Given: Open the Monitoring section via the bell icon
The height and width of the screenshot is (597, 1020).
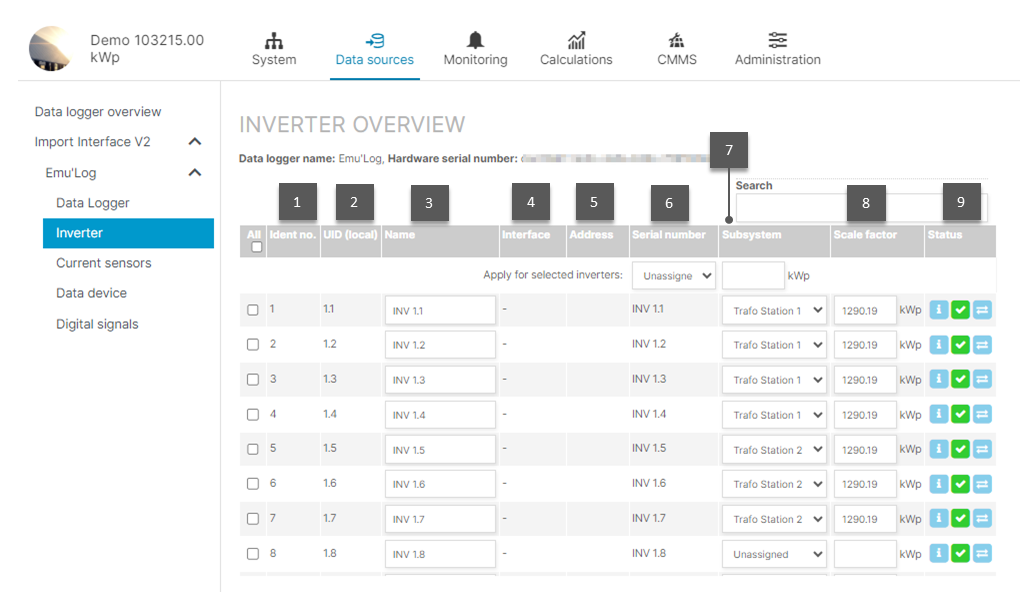Looking at the screenshot, I should (474, 42).
